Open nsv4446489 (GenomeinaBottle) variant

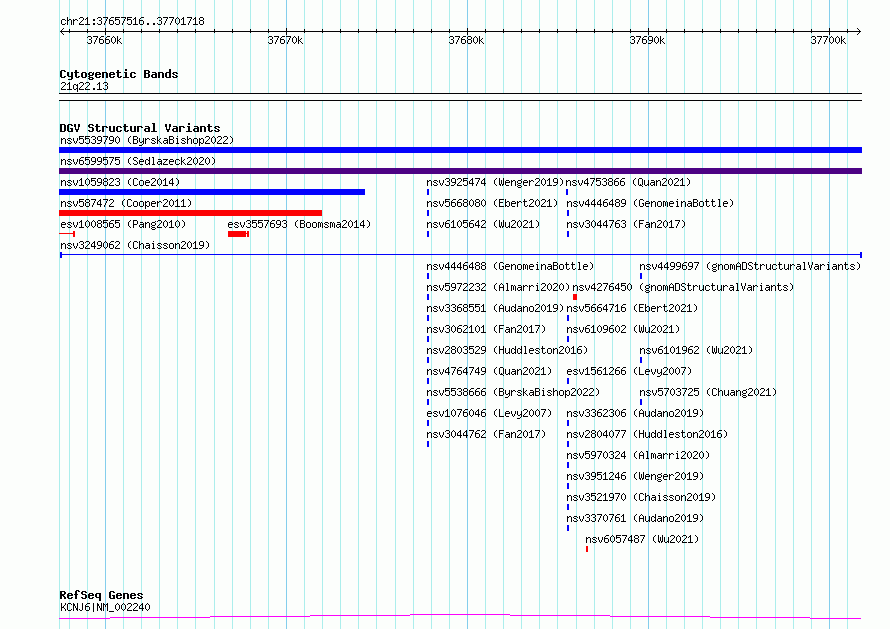650,203
